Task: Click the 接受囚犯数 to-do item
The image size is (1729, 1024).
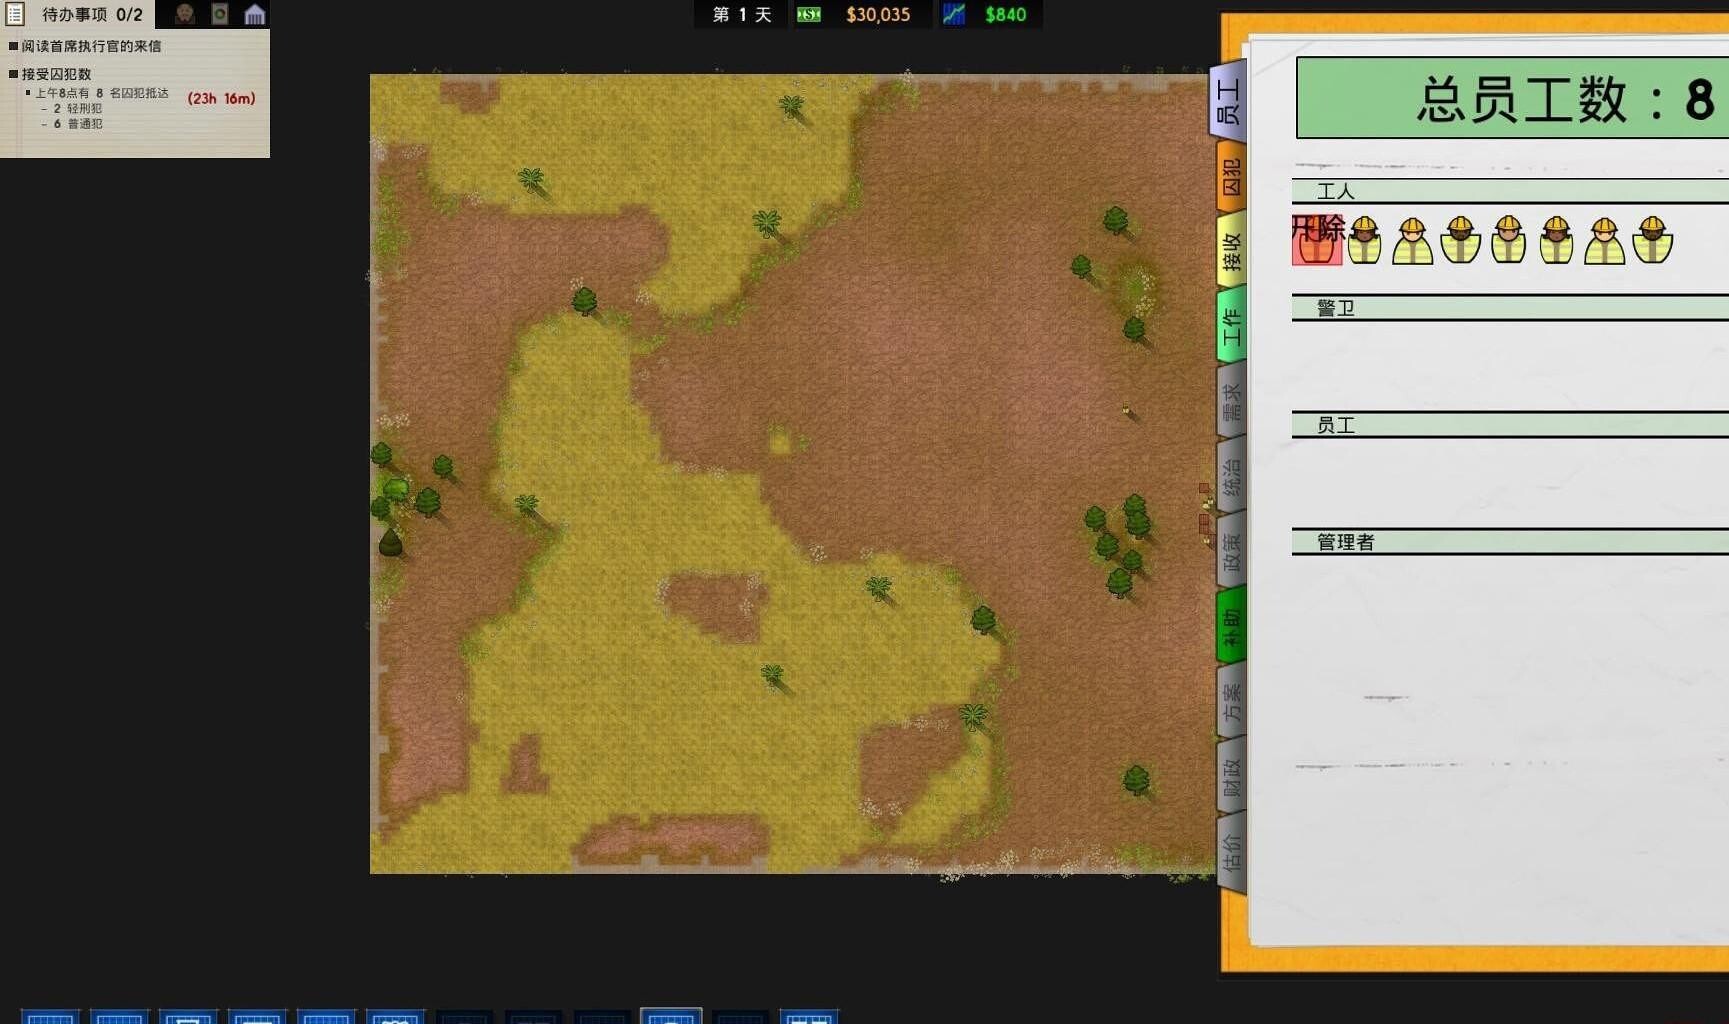Action: [56, 74]
